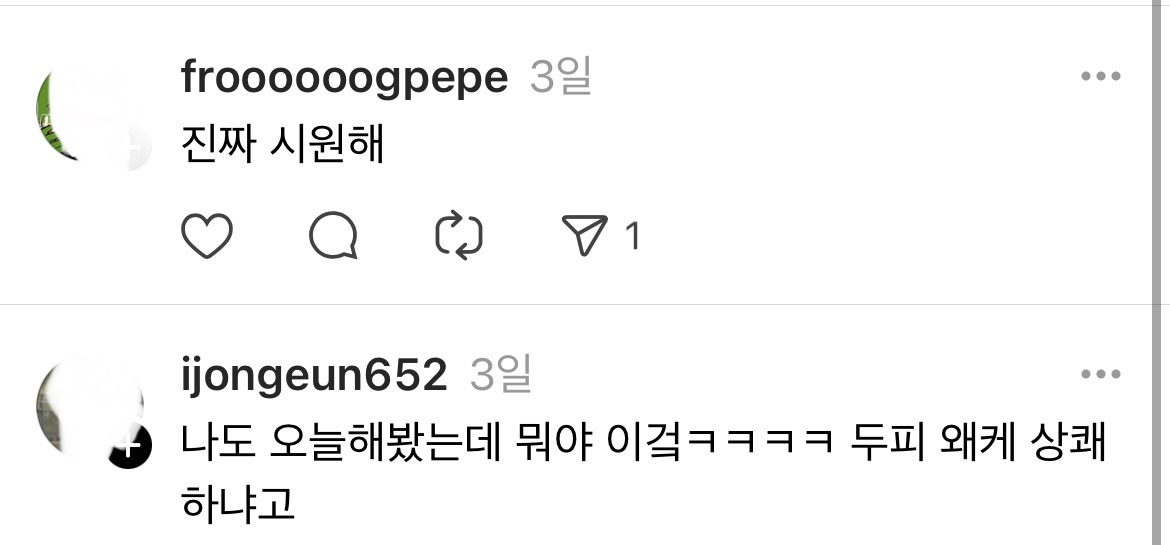Open the comment reading 진짜 시원해
Viewport: 1170px width, 545px height.
282,145
